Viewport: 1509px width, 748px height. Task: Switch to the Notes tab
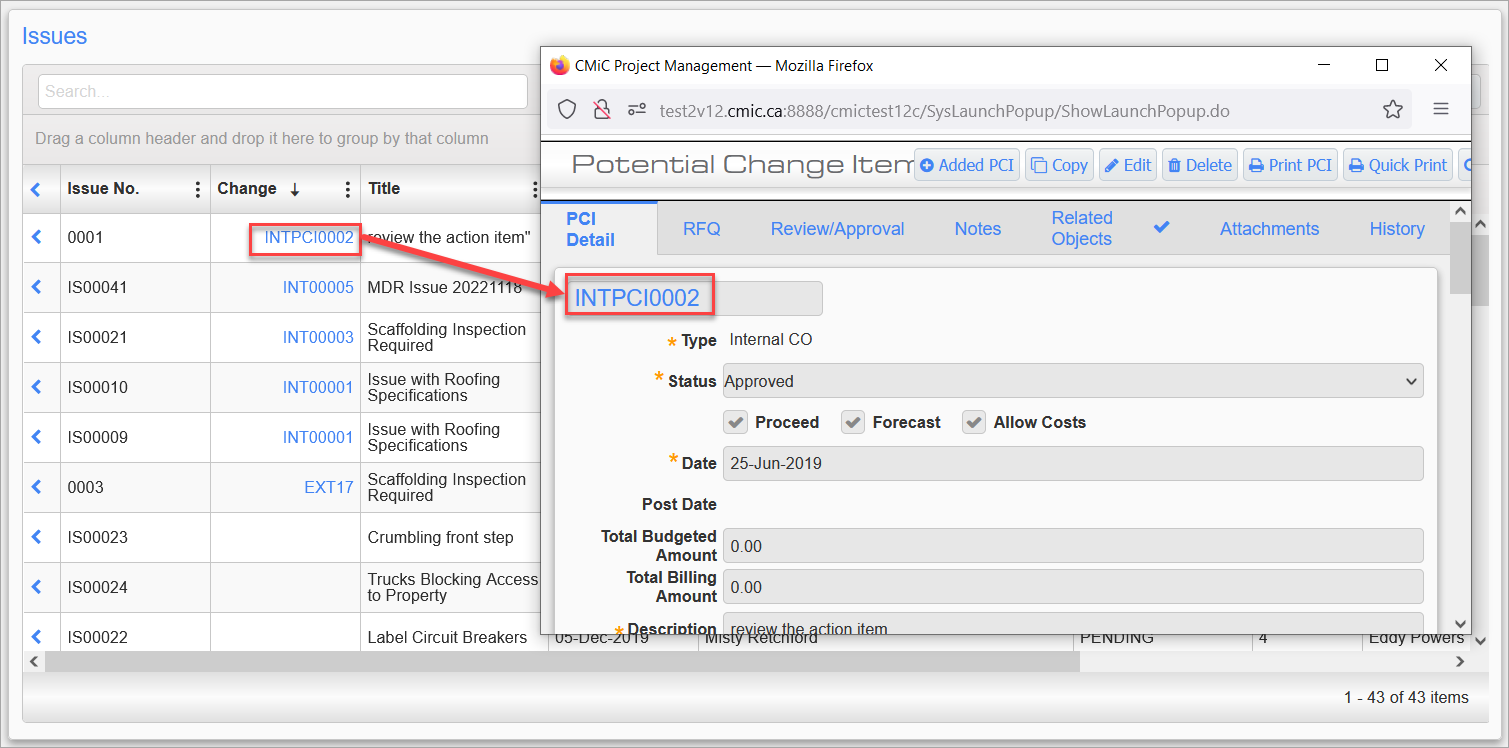978,229
